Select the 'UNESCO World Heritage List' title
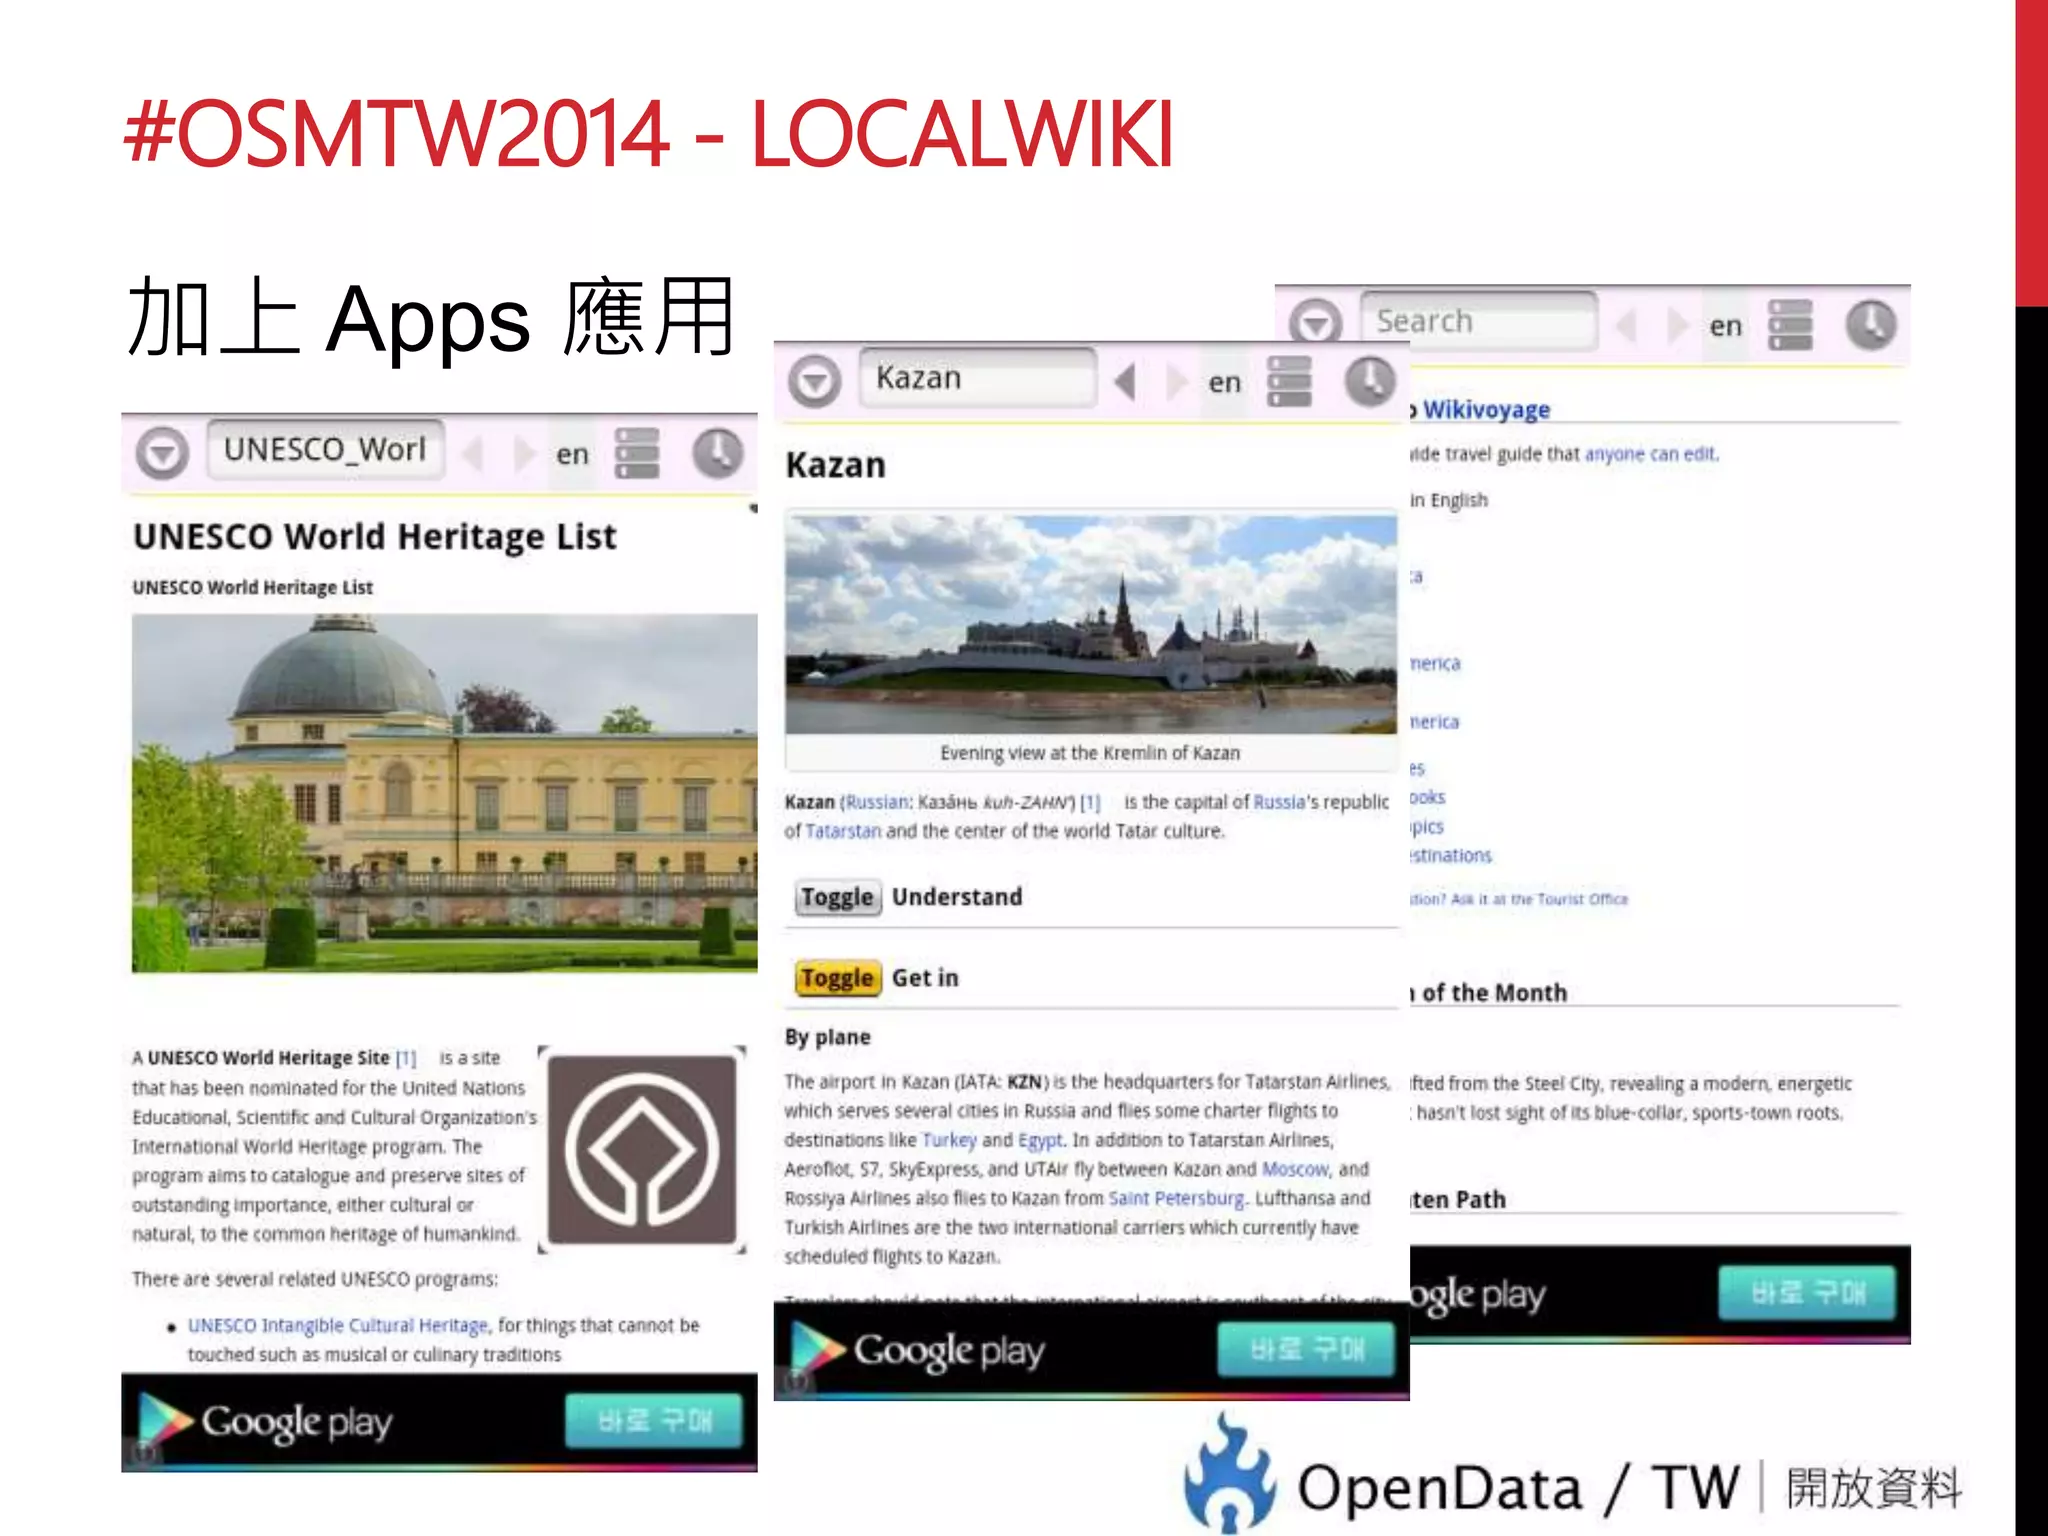The height and width of the screenshot is (1536, 2048). (375, 537)
